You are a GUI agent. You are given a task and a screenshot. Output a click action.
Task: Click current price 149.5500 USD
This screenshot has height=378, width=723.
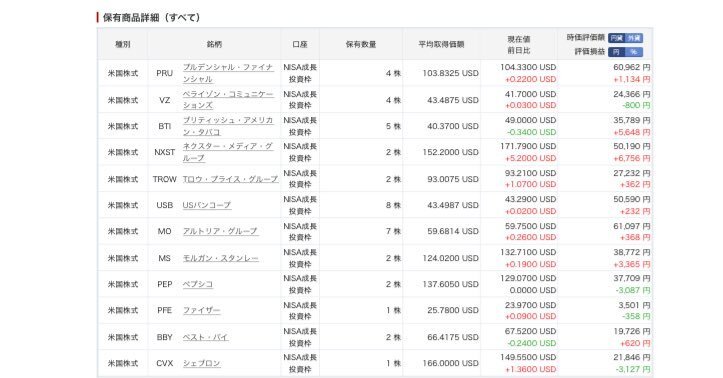point(528,357)
